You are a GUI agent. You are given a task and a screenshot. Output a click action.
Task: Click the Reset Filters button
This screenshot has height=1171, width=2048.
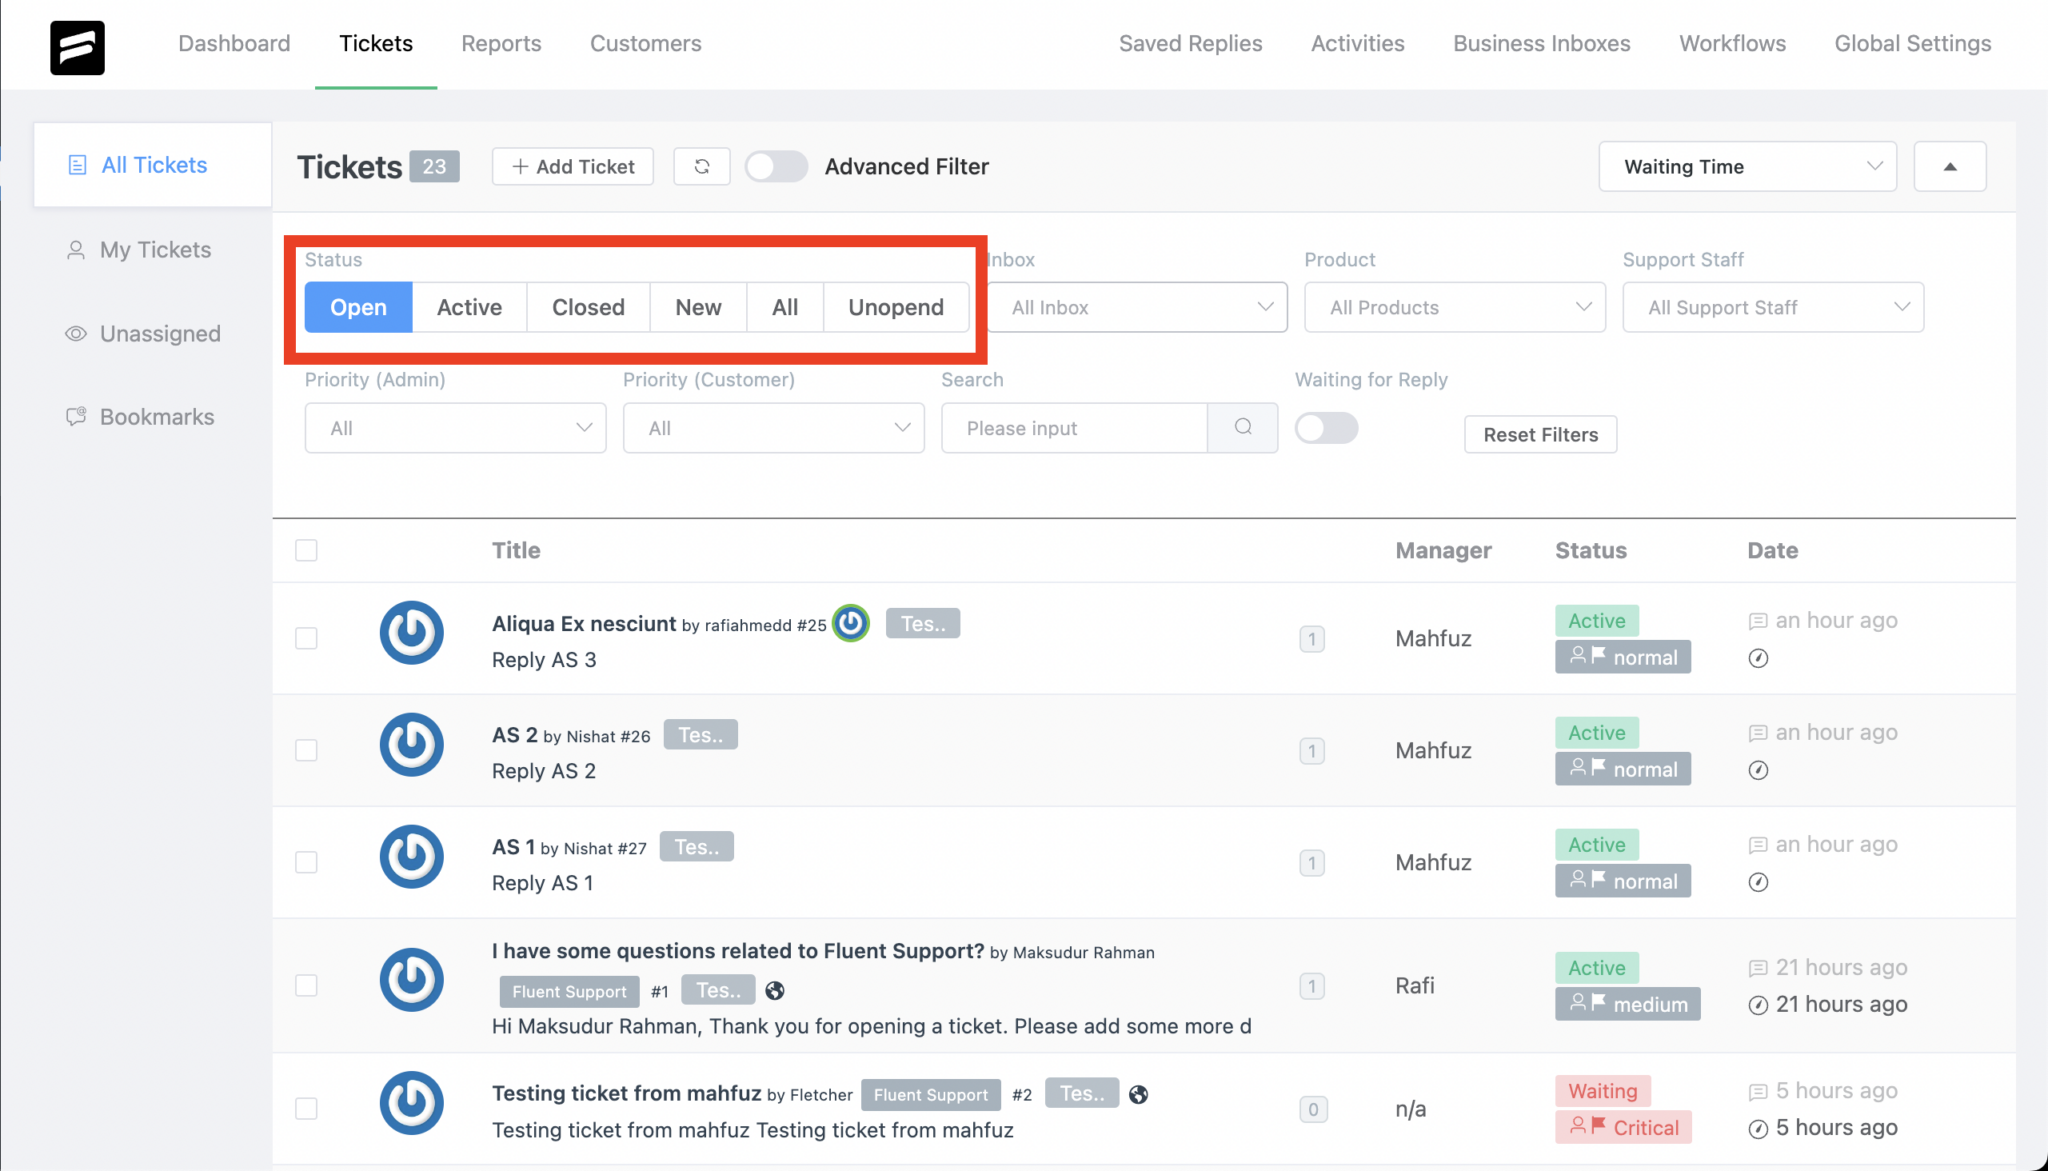pyautogui.click(x=1540, y=434)
